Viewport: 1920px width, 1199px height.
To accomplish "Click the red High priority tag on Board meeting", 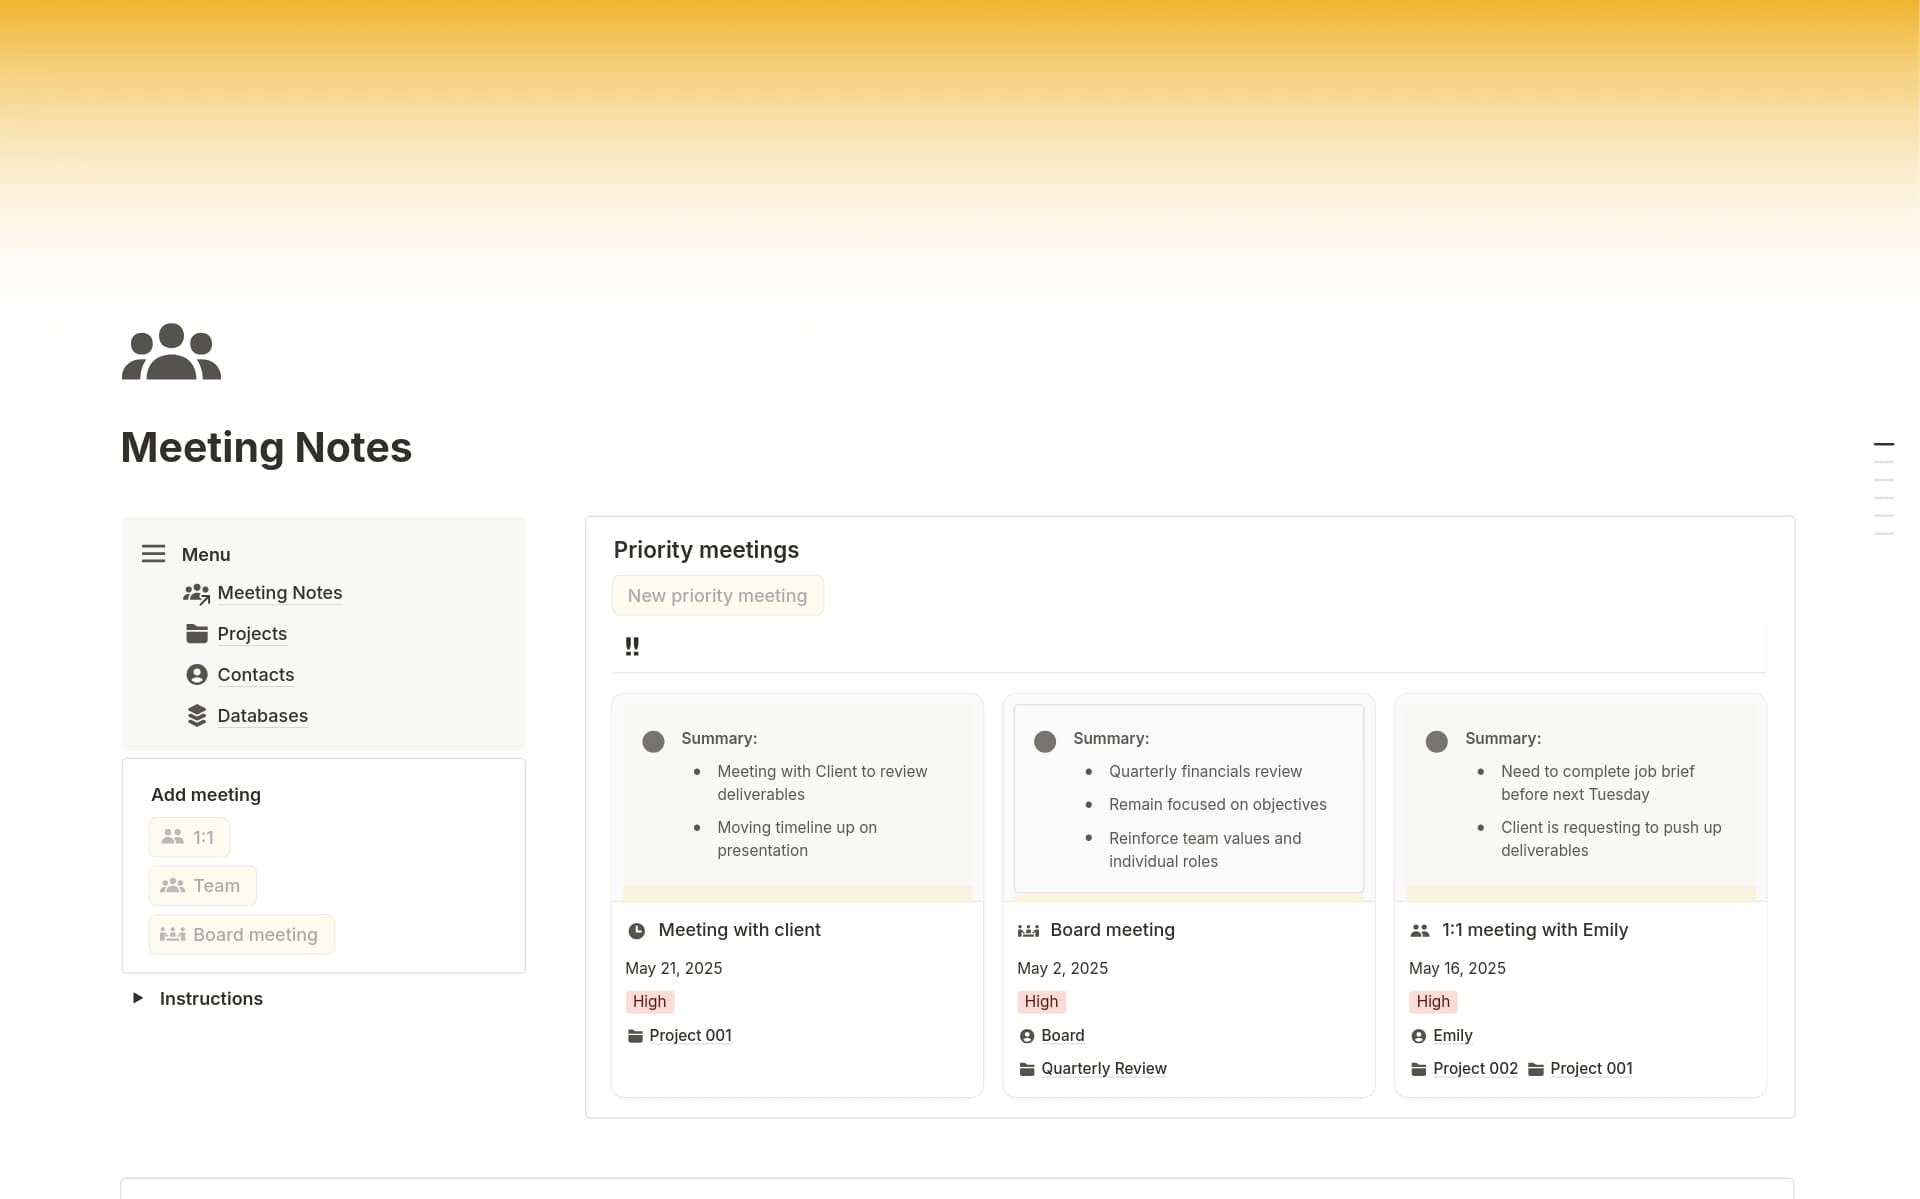I will click(x=1040, y=1001).
